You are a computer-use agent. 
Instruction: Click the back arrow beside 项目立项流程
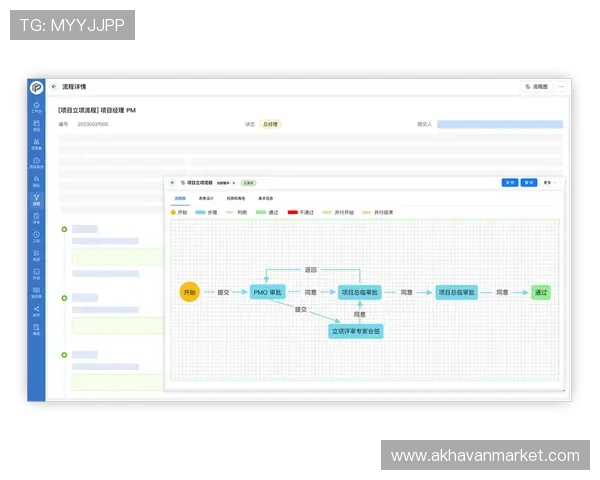[x=171, y=183]
